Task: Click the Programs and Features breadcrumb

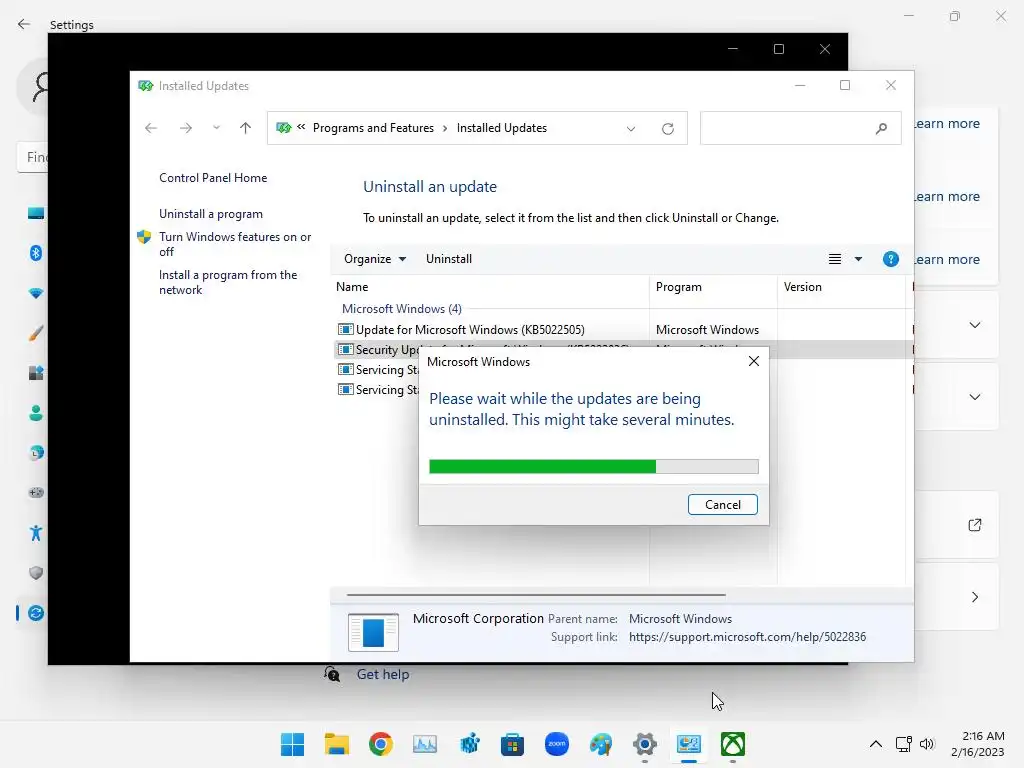Action: pos(373,128)
